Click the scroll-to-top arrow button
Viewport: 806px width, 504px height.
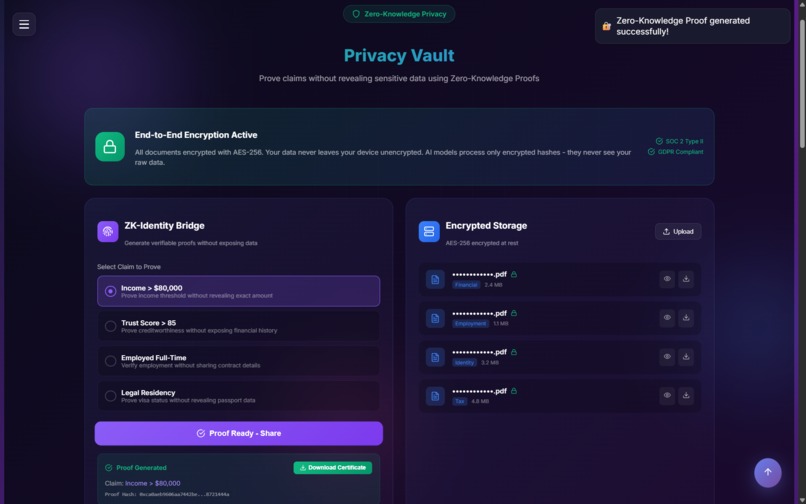pyautogui.click(x=767, y=472)
